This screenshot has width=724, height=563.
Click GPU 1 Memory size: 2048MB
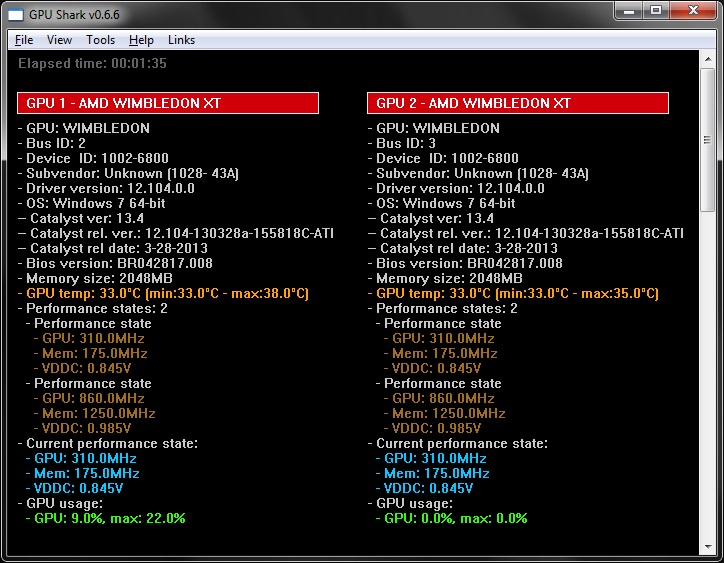95,278
